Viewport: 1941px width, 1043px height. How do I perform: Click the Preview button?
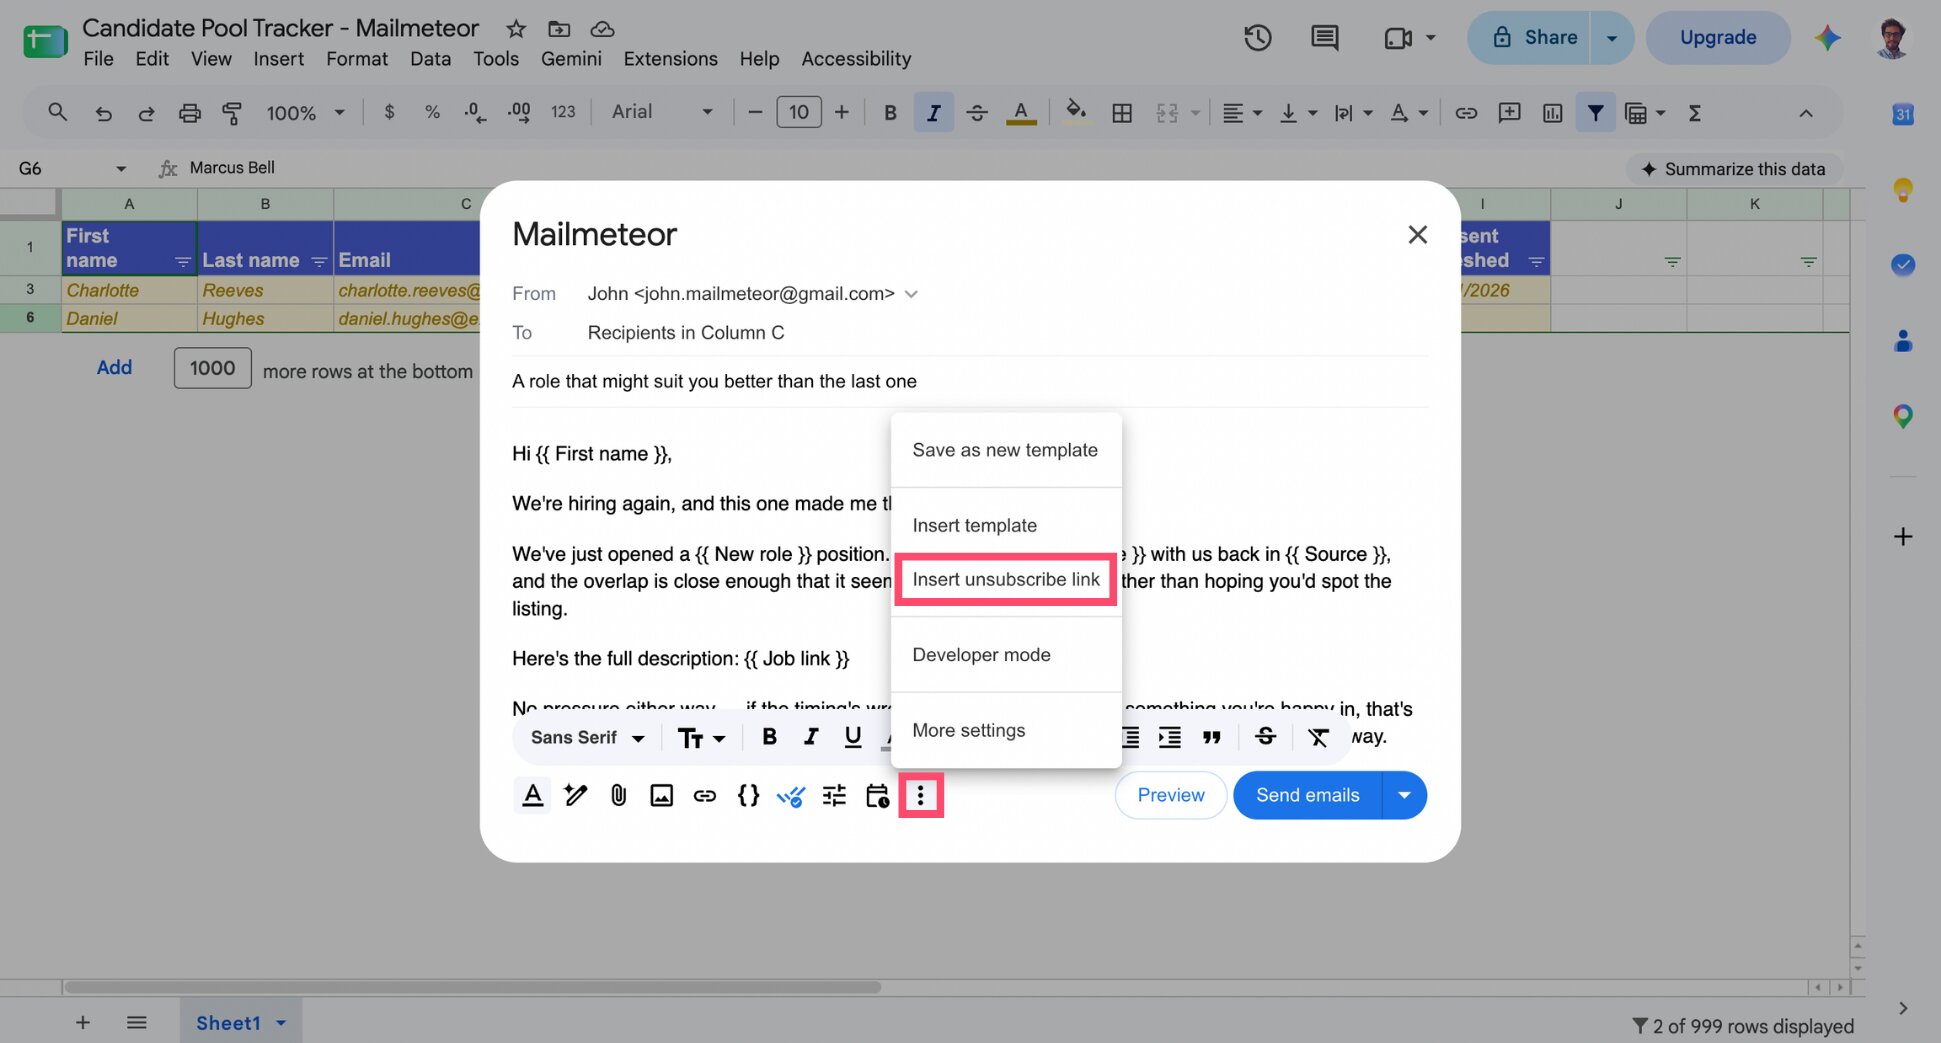[x=1171, y=795]
